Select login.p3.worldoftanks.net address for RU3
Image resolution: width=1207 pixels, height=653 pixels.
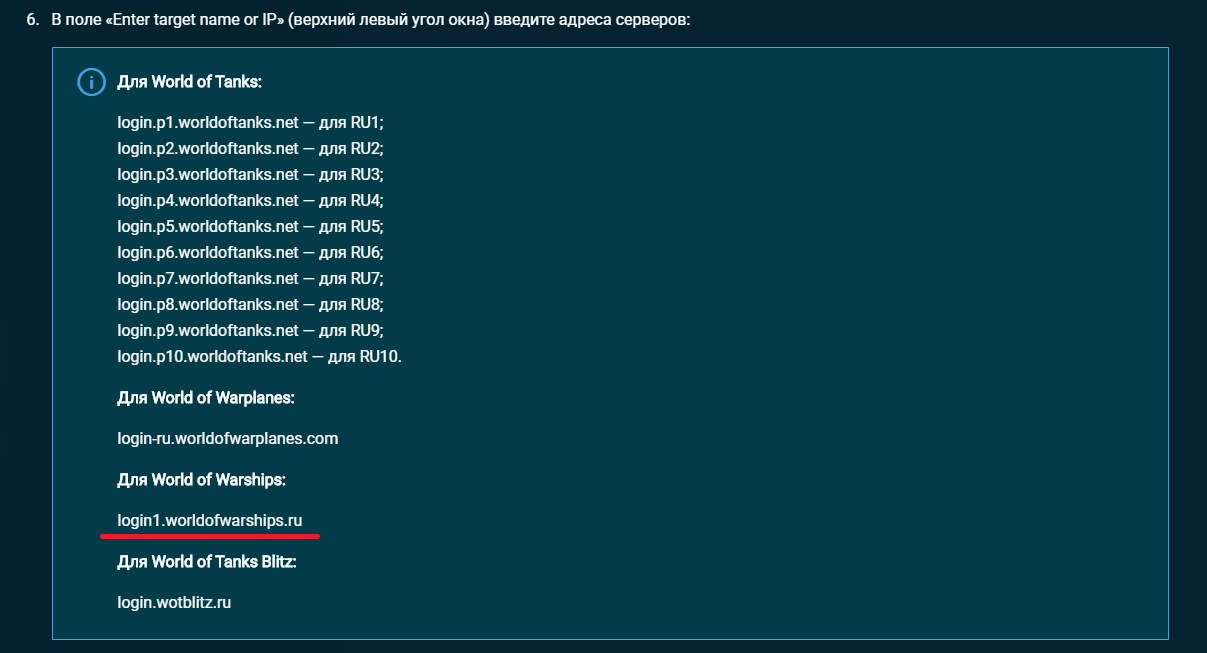(208, 174)
